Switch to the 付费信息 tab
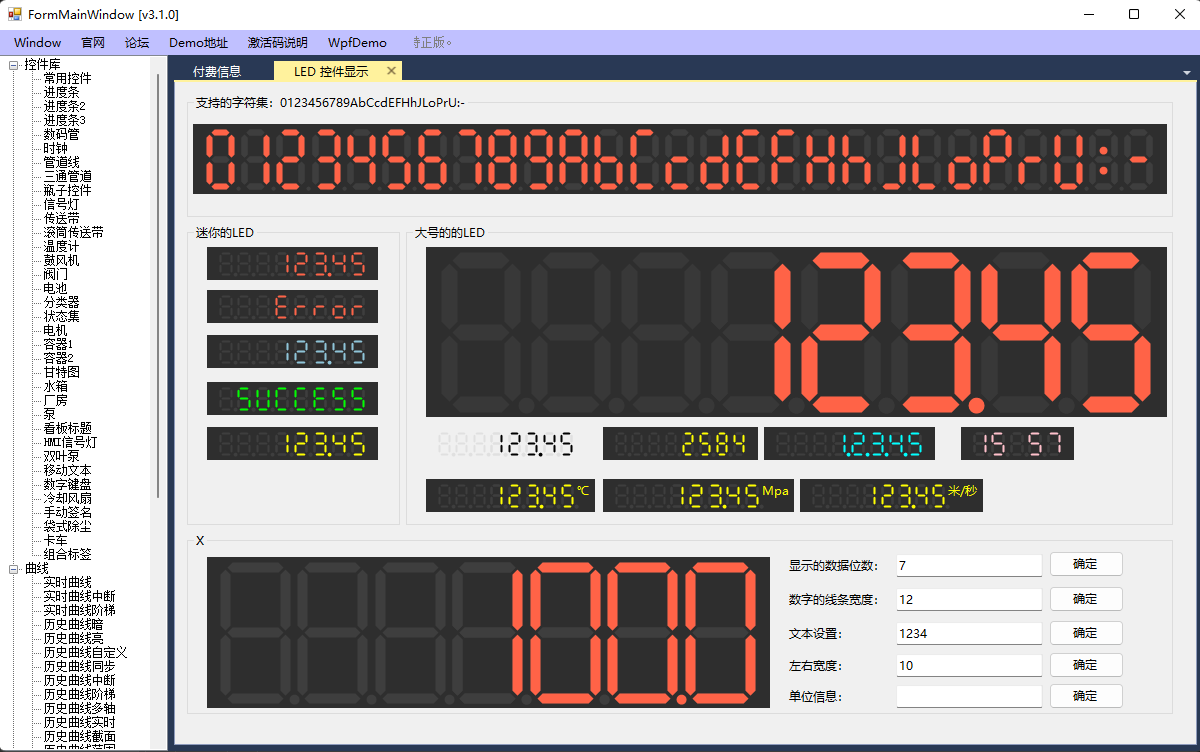This screenshot has height=752, width=1200. (x=217, y=72)
